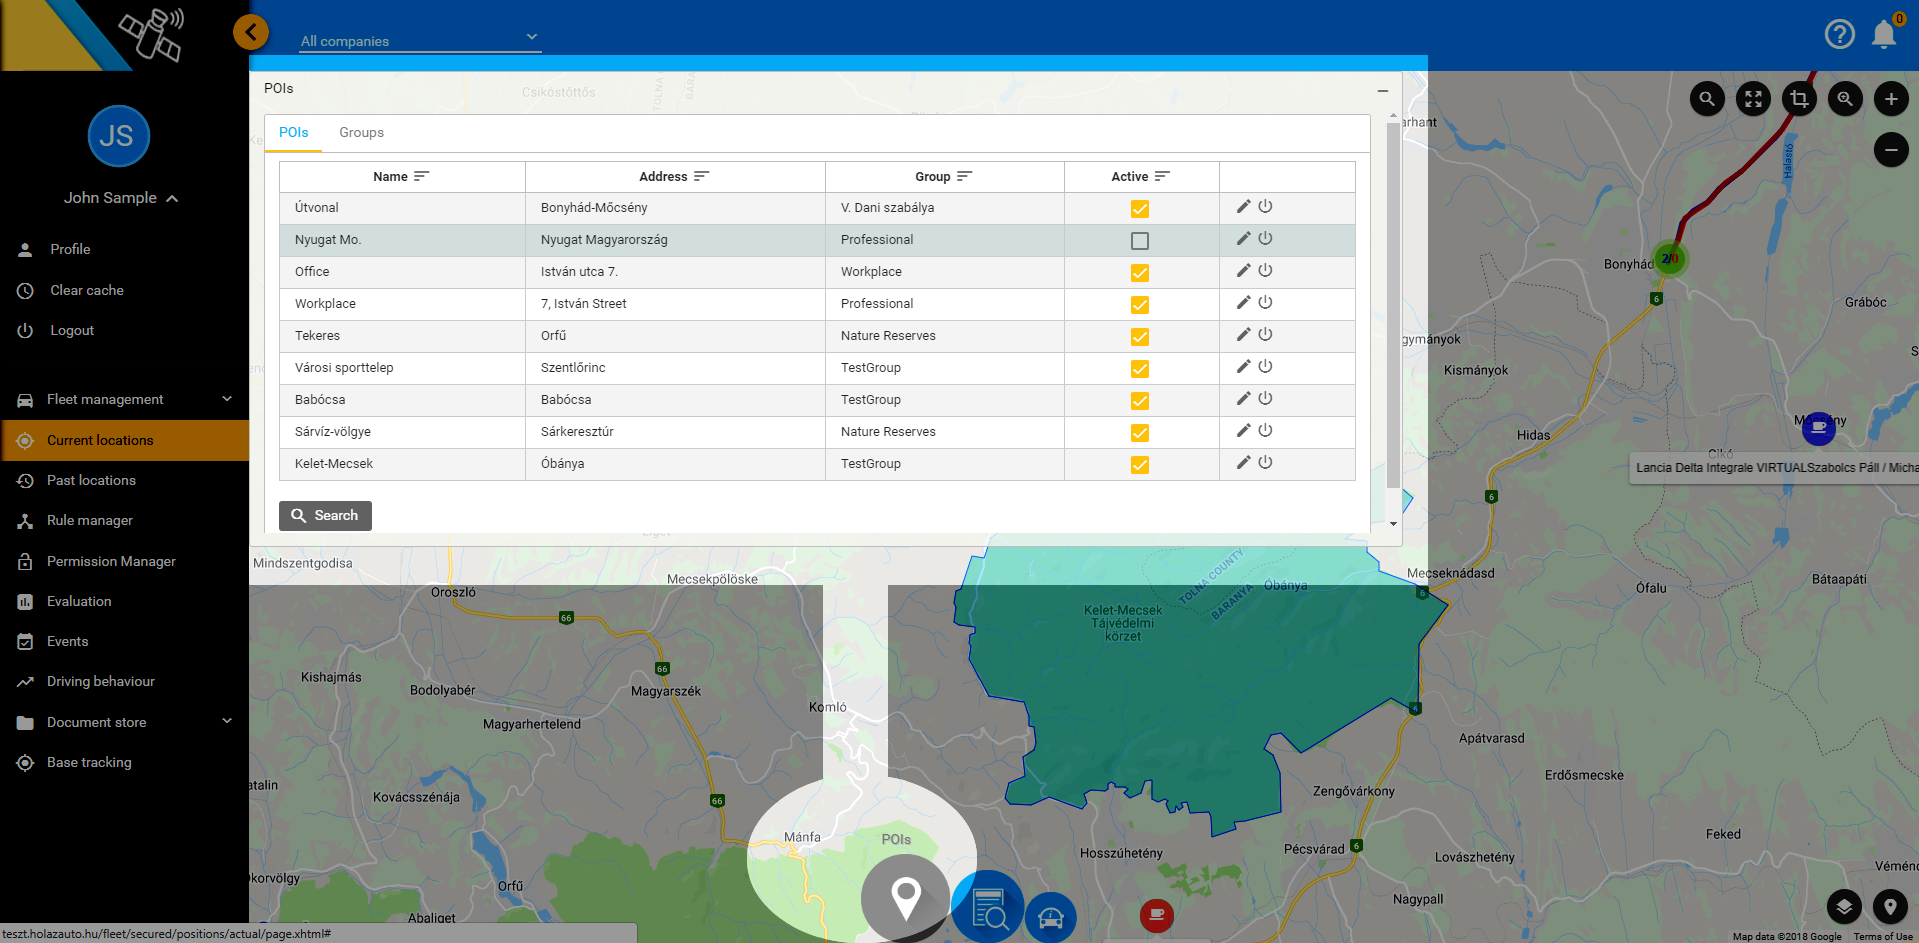Image resolution: width=1919 pixels, height=943 pixels.
Task: Open the All companies dropdown
Action: tap(420, 41)
